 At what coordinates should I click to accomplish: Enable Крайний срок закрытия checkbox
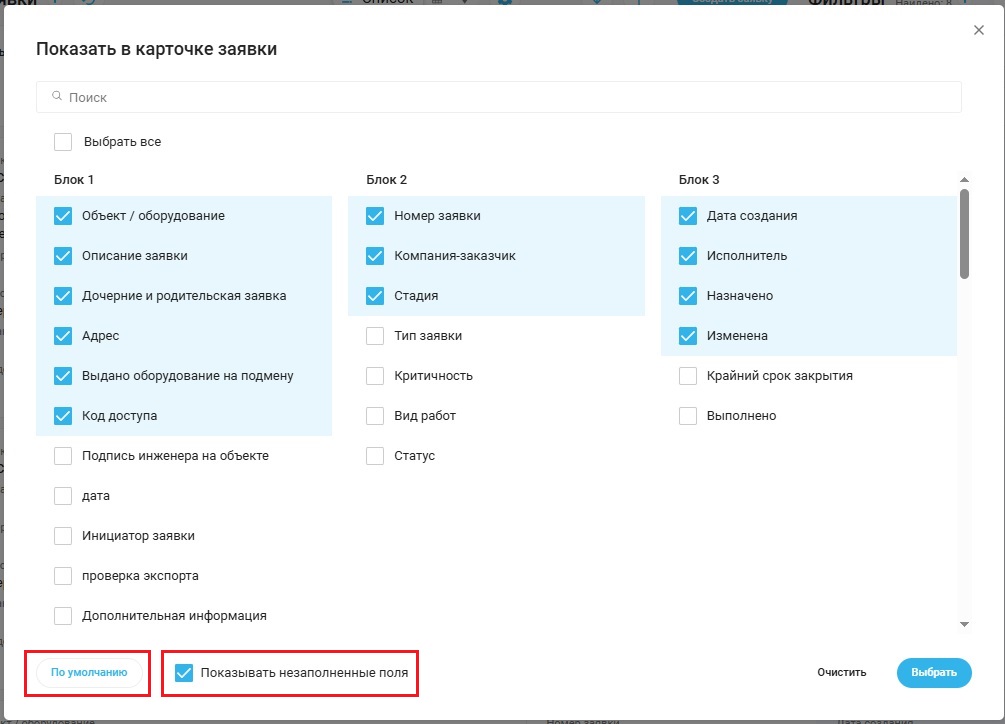(x=688, y=376)
